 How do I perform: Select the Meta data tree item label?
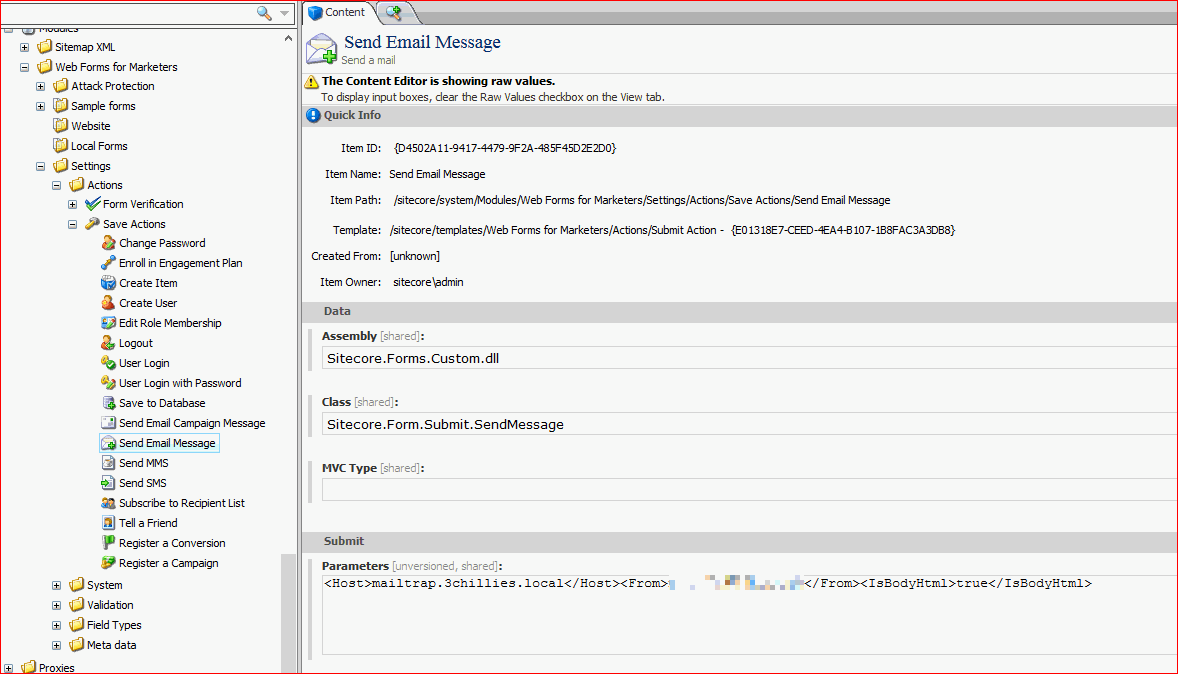pos(111,645)
